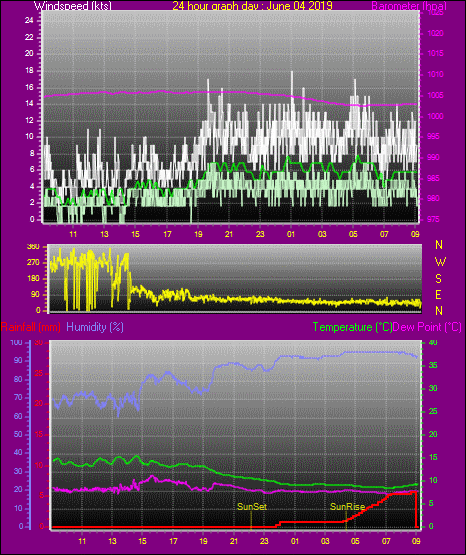Click windspeed axis value 24
The height and width of the screenshot is (555, 466).
point(29,21)
